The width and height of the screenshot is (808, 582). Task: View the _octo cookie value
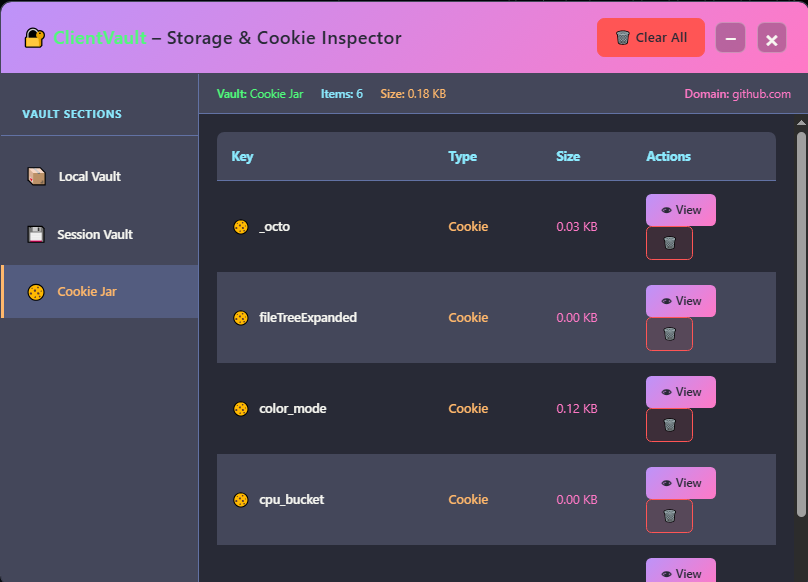point(680,210)
